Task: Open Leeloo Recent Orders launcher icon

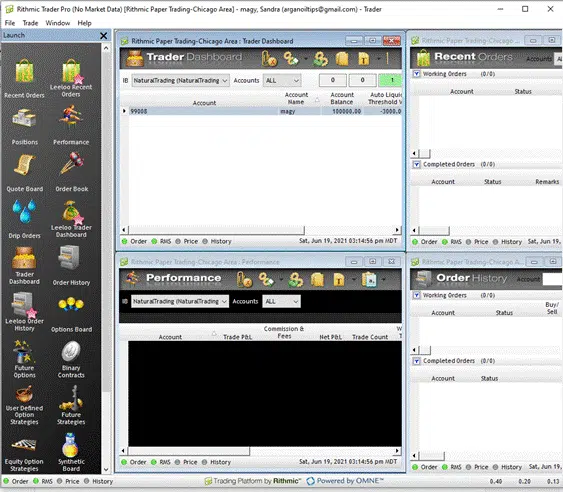Action: pyautogui.click(x=71, y=78)
